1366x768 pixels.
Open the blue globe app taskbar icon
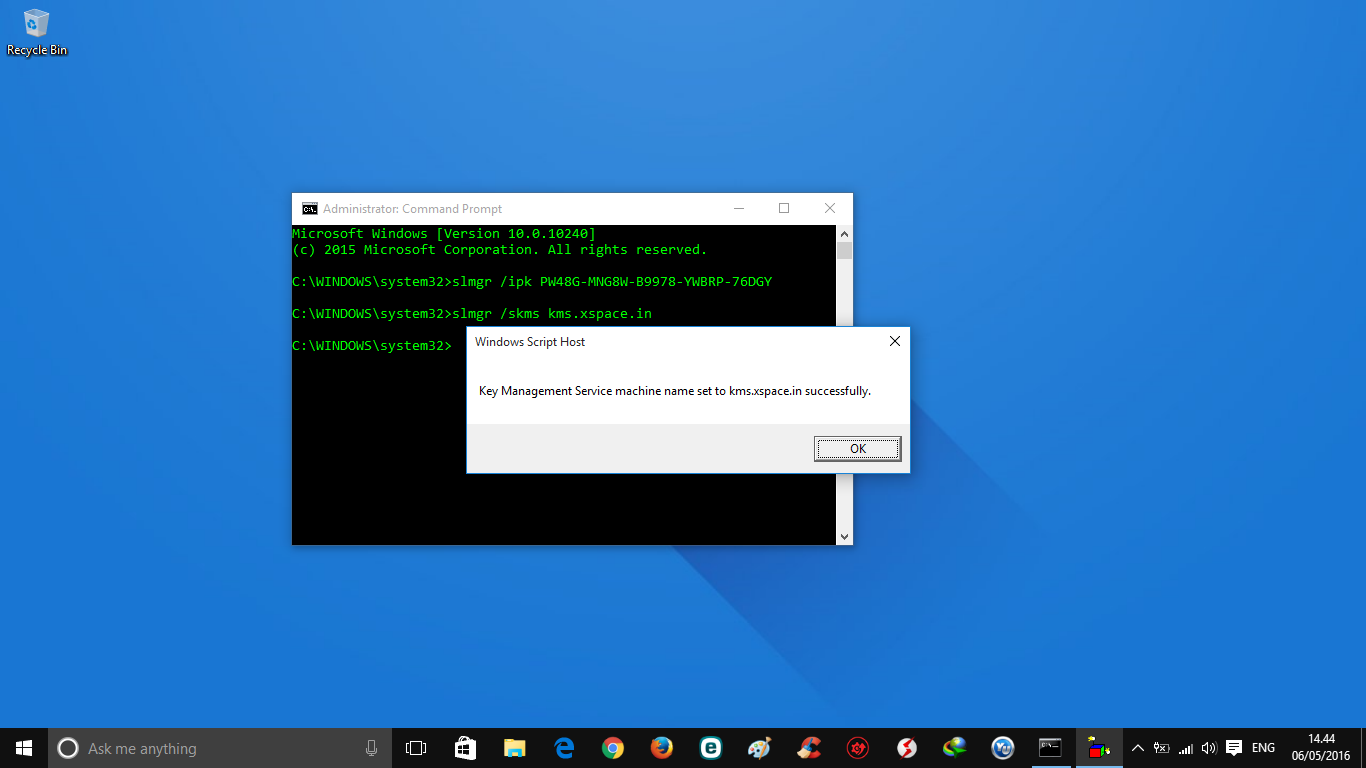click(x=1003, y=748)
